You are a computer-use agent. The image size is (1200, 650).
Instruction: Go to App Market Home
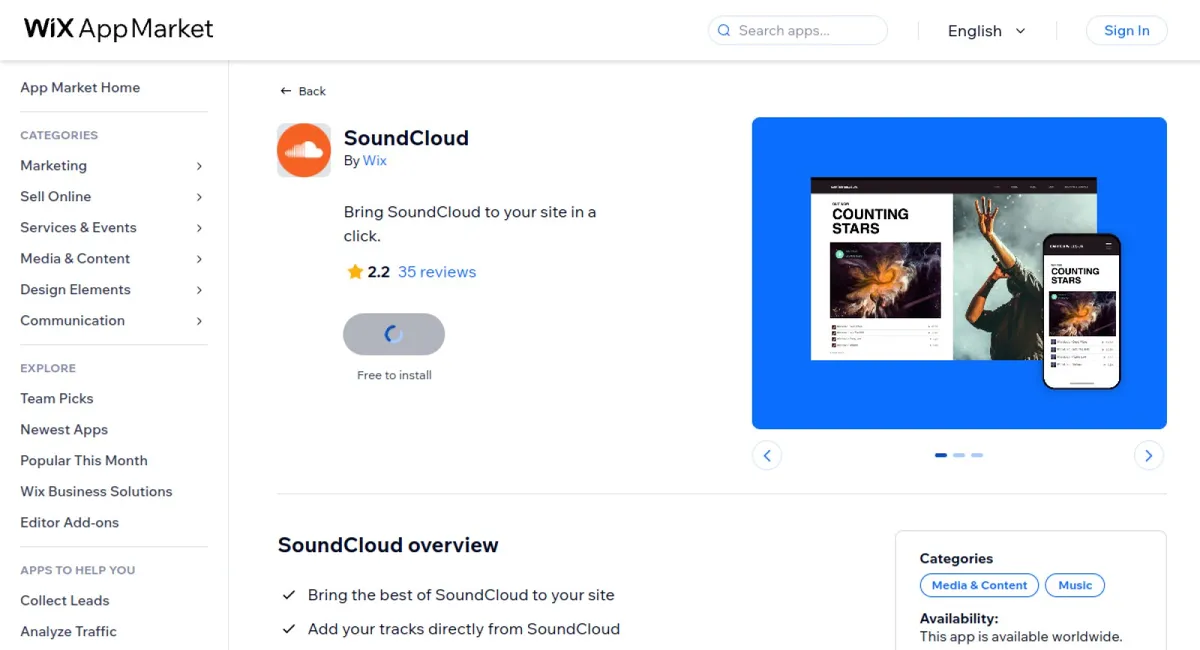80,88
